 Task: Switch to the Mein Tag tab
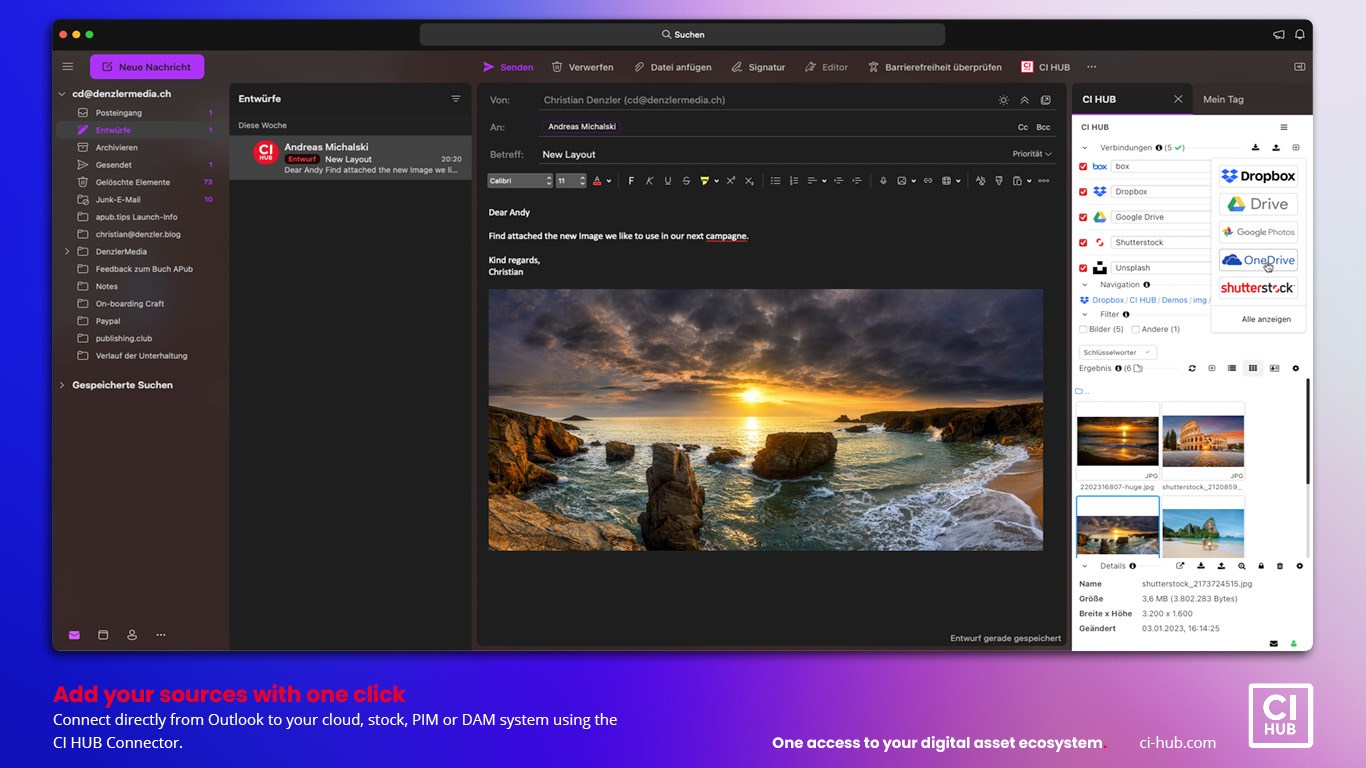[x=1223, y=99]
